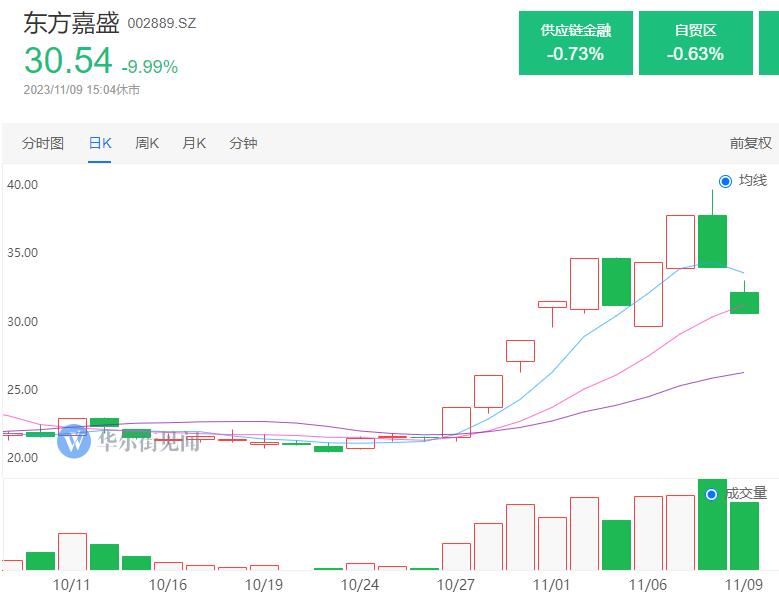Click the 10/11 date axis label
Viewport: 779px width, 601px height.
point(72,585)
